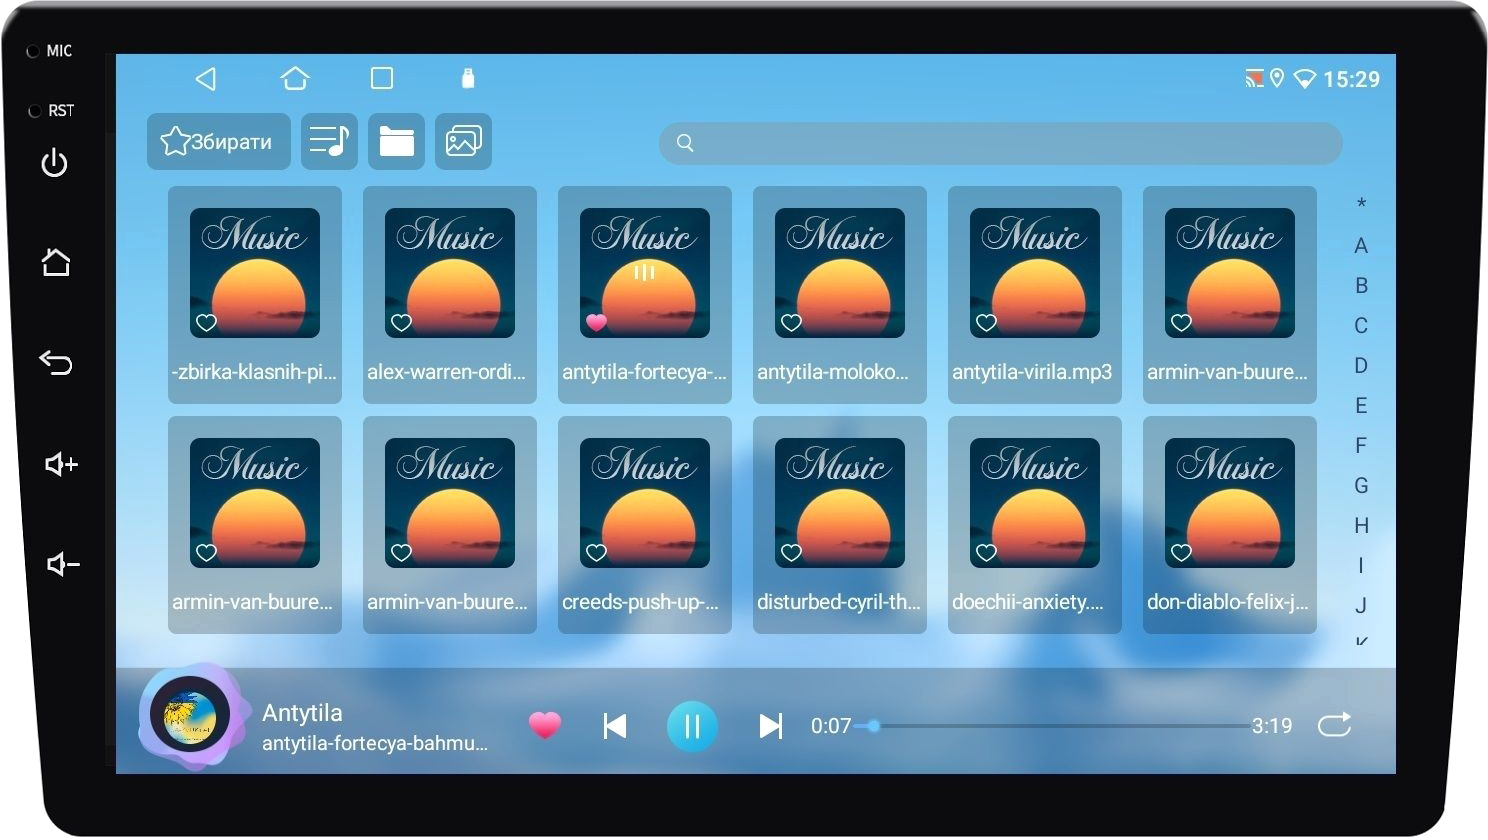Skip to the next track
Screen dimensions: 1488x840
770,725
